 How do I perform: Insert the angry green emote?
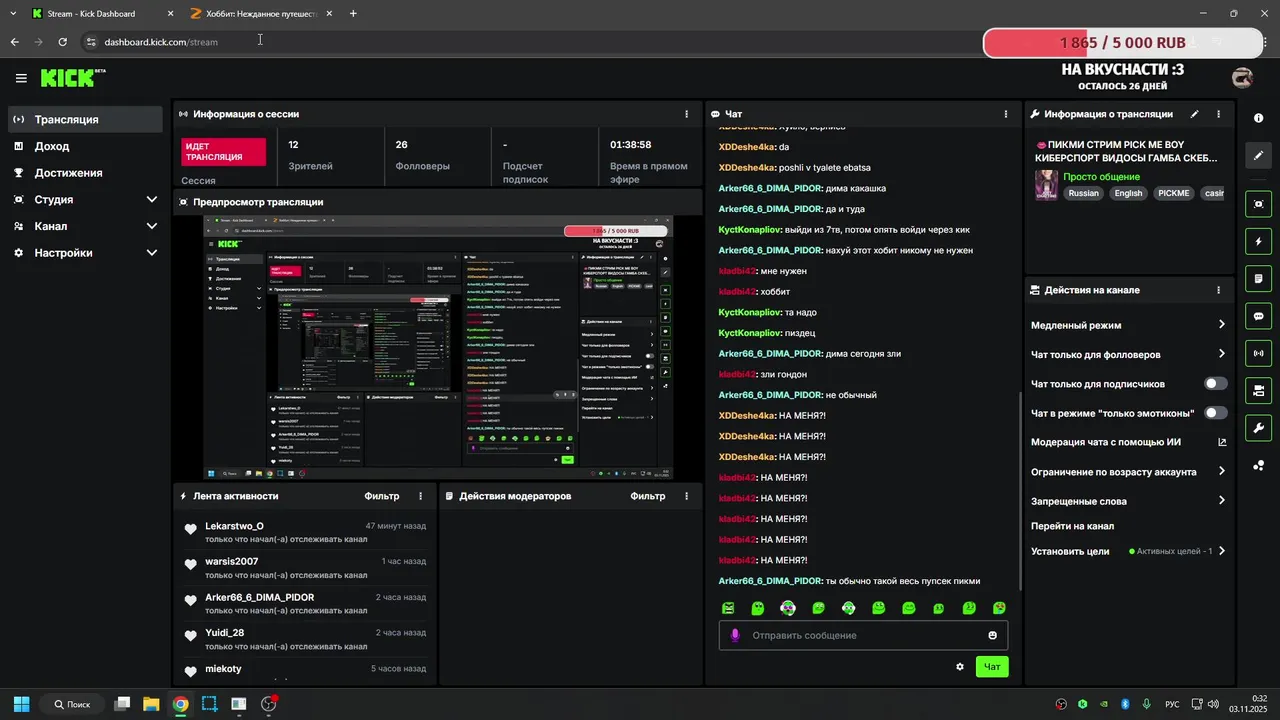coord(728,608)
